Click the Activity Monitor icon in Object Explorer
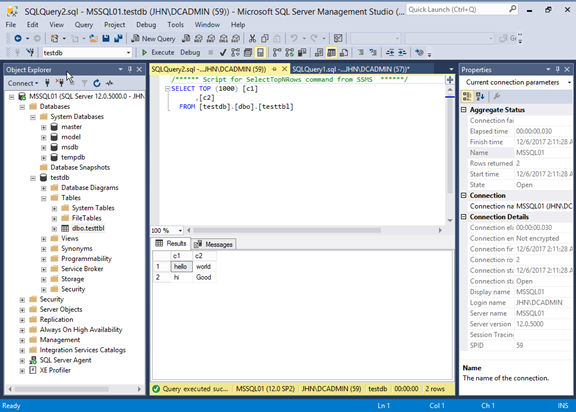Image resolution: width=576 pixels, height=412 pixels. click(x=109, y=83)
